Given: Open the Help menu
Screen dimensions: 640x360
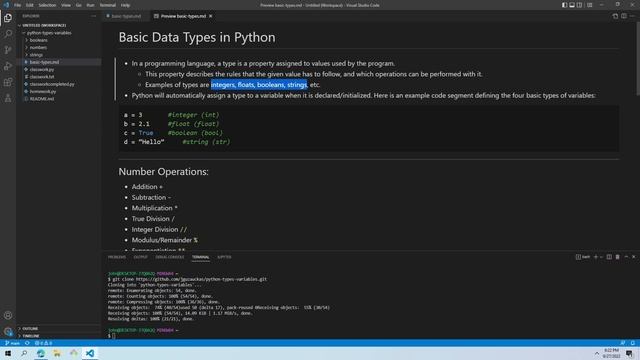Looking at the screenshot, I should pos(125,5).
